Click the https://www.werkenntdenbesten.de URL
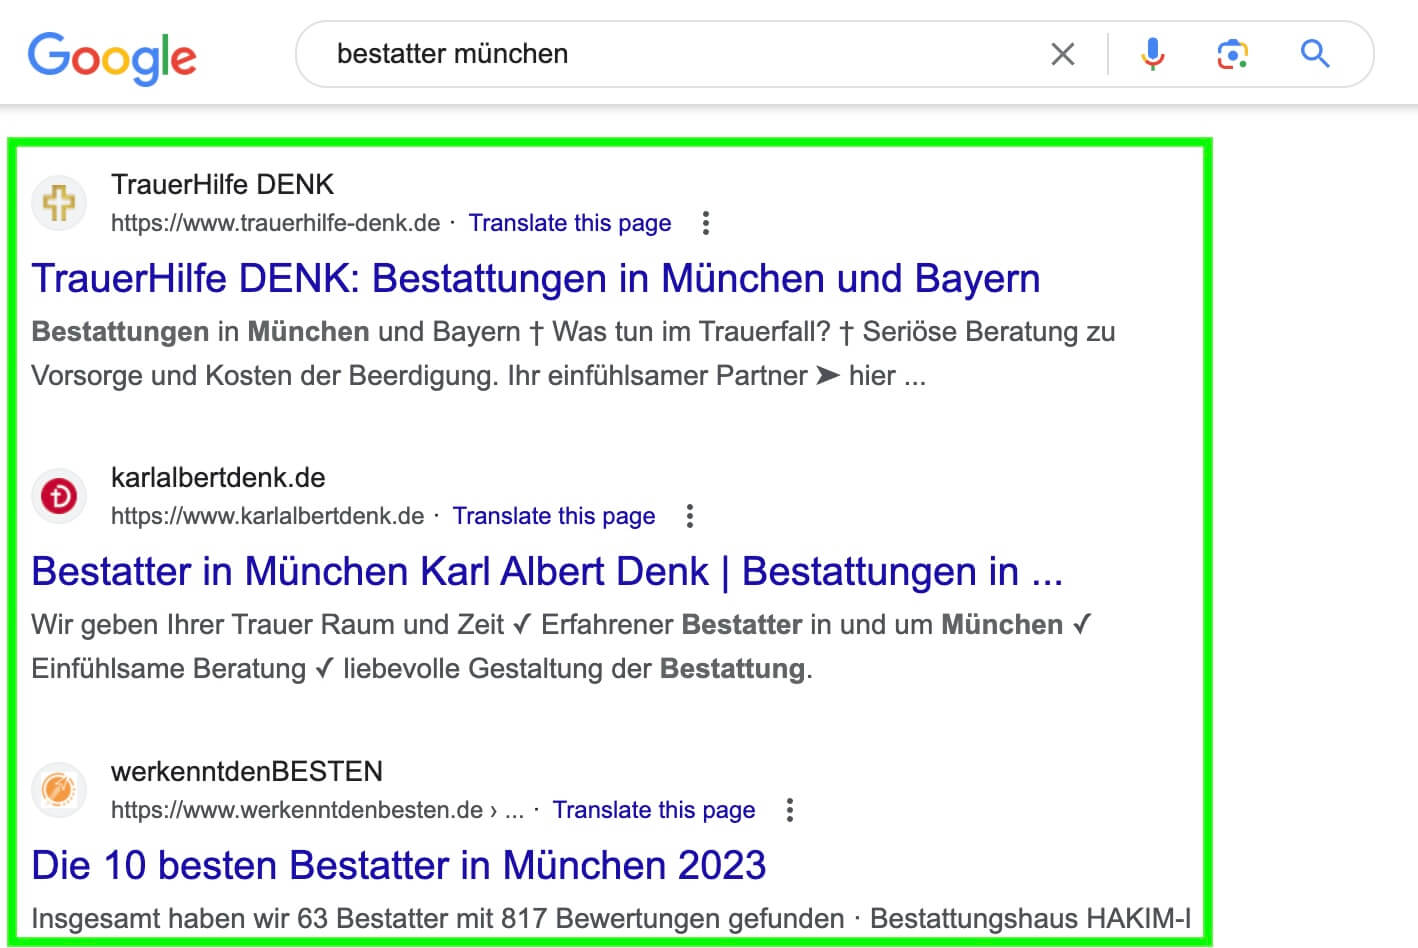1418x948 pixels. coord(297,810)
